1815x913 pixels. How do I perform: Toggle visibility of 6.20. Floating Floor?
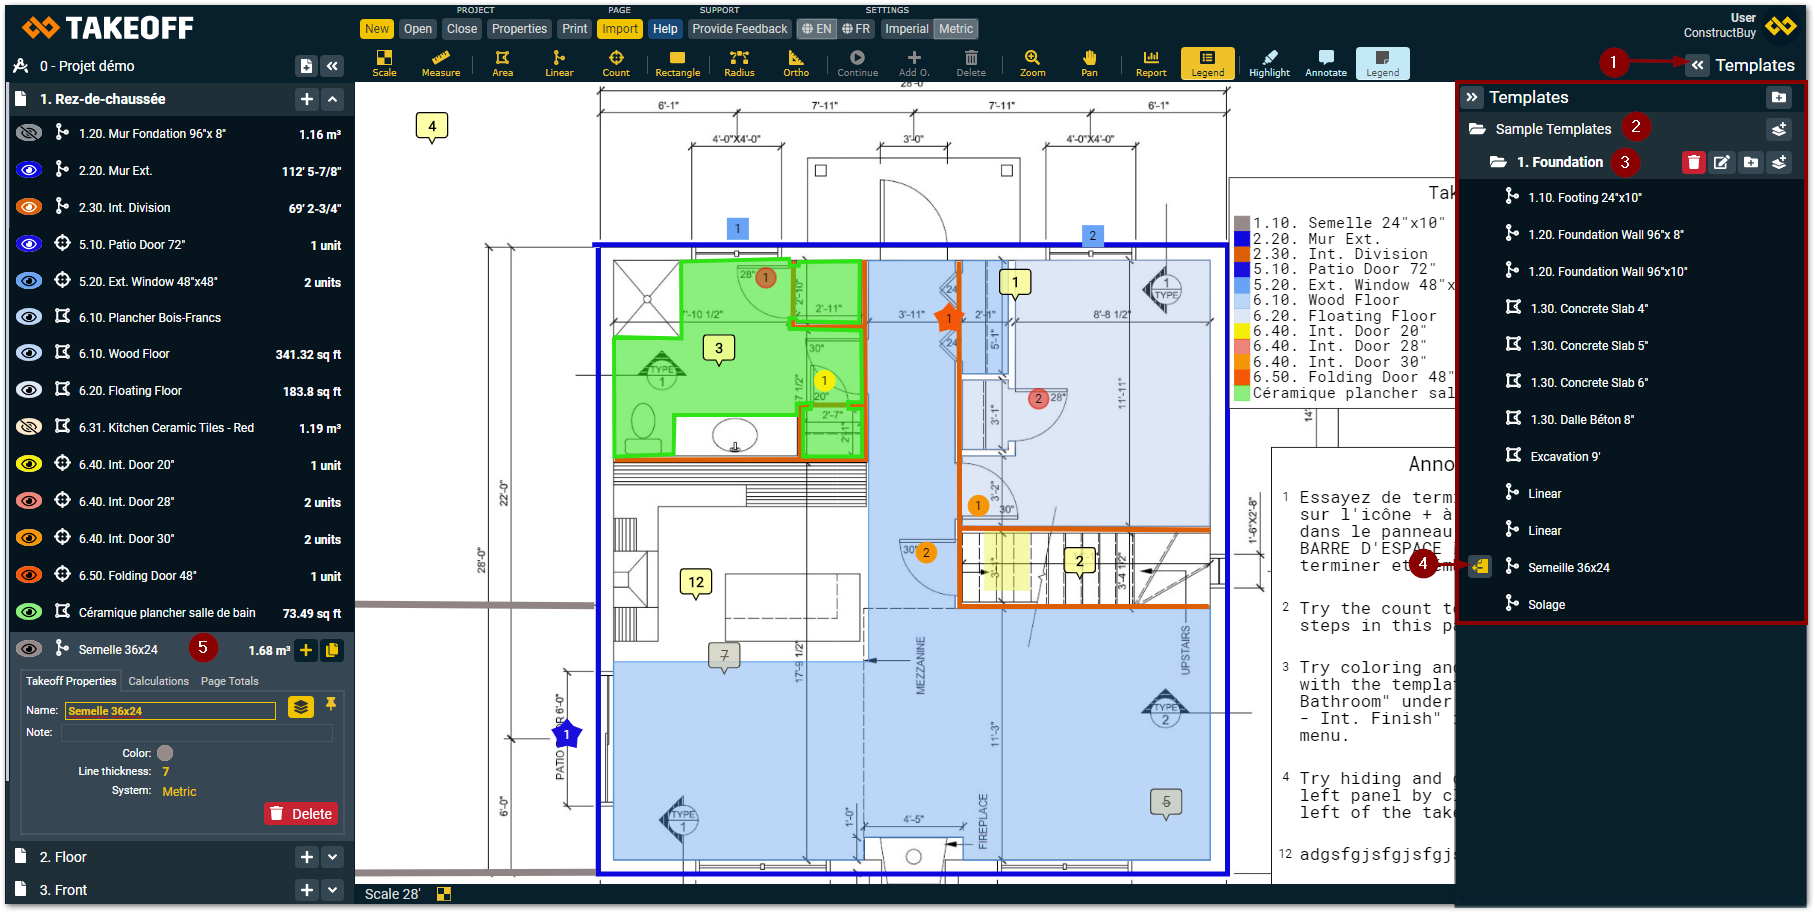click(28, 390)
